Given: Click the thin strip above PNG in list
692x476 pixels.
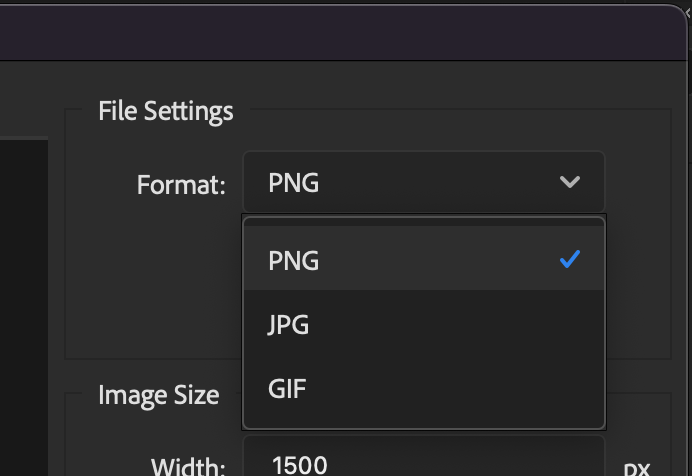Looking at the screenshot, I should point(424,222).
